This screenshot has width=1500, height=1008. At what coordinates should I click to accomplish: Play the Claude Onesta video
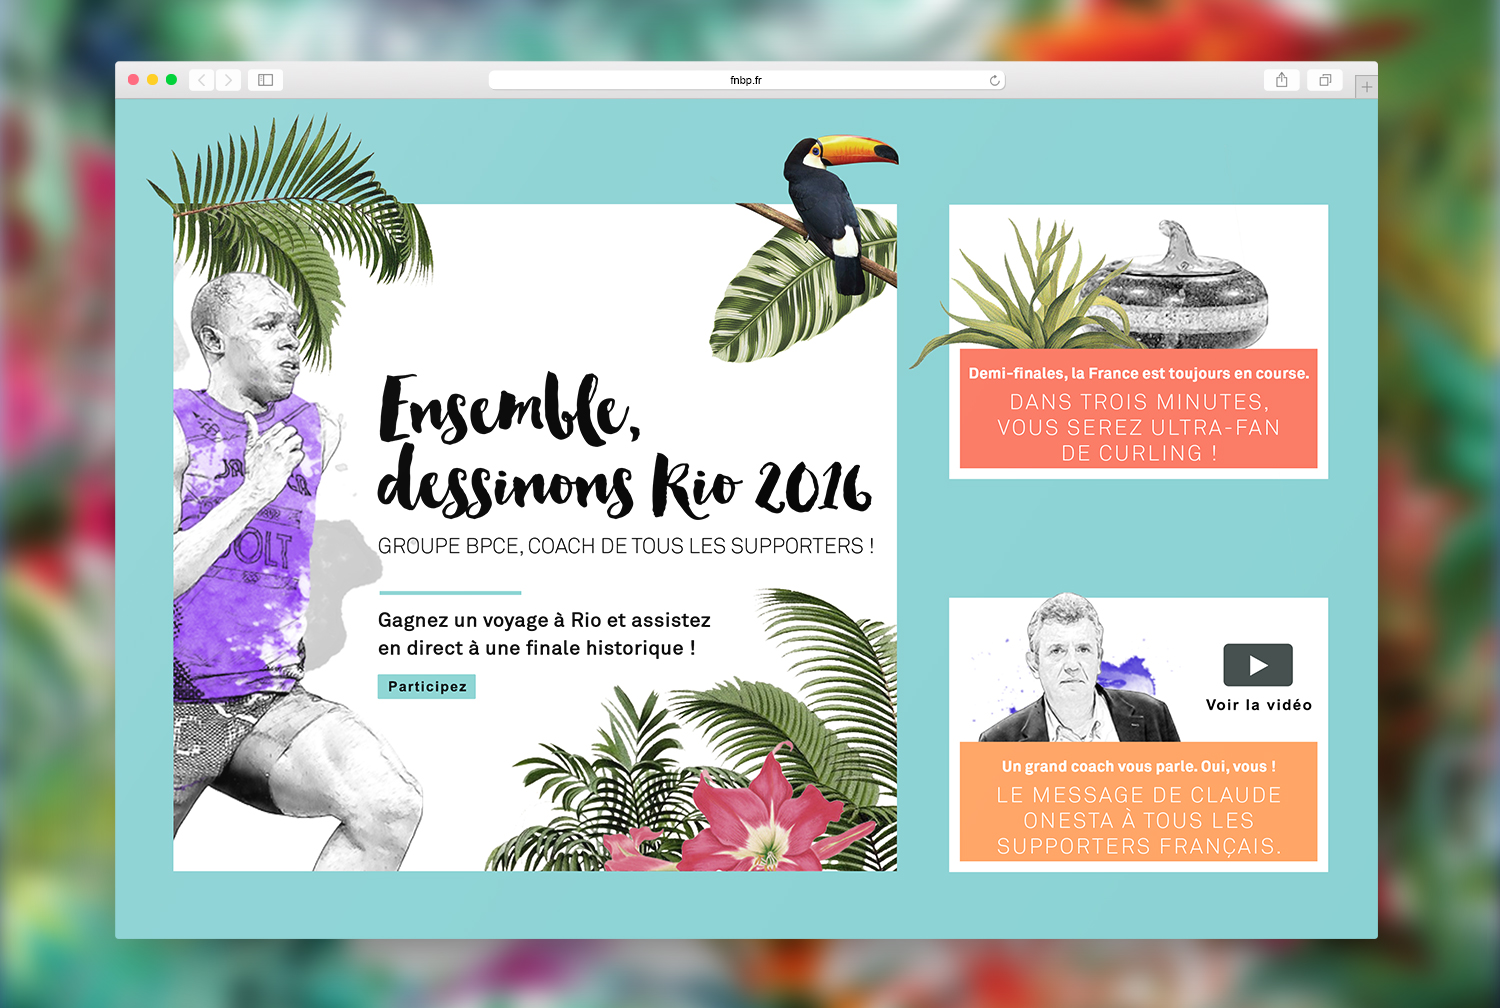[1258, 665]
